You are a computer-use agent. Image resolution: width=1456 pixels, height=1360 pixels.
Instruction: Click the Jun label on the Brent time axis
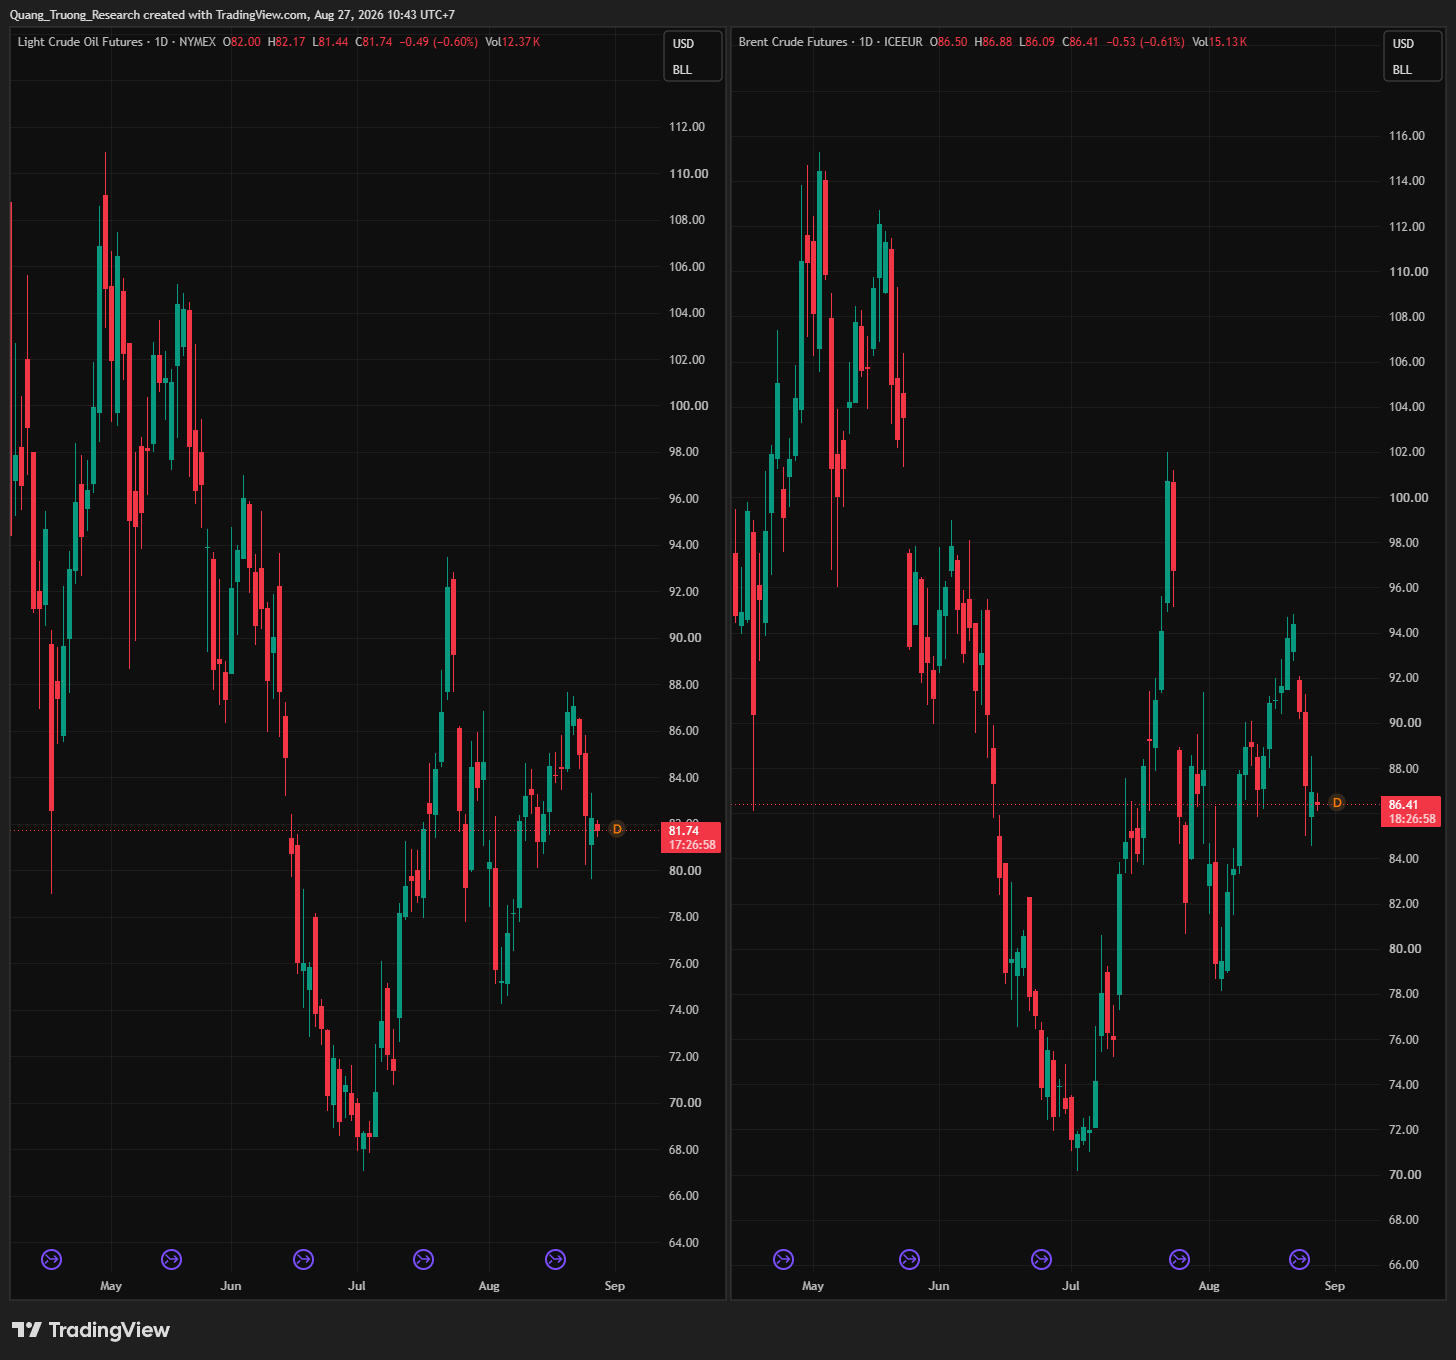pyautogui.click(x=939, y=1286)
